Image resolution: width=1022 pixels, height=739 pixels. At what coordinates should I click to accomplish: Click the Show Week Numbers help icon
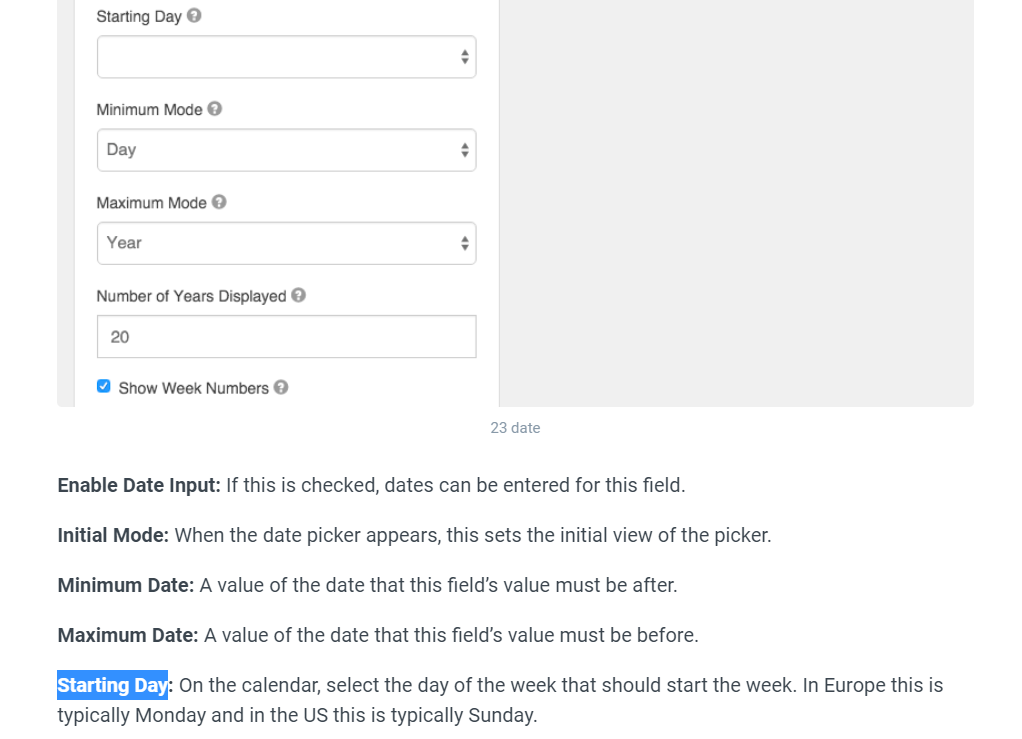click(x=283, y=388)
